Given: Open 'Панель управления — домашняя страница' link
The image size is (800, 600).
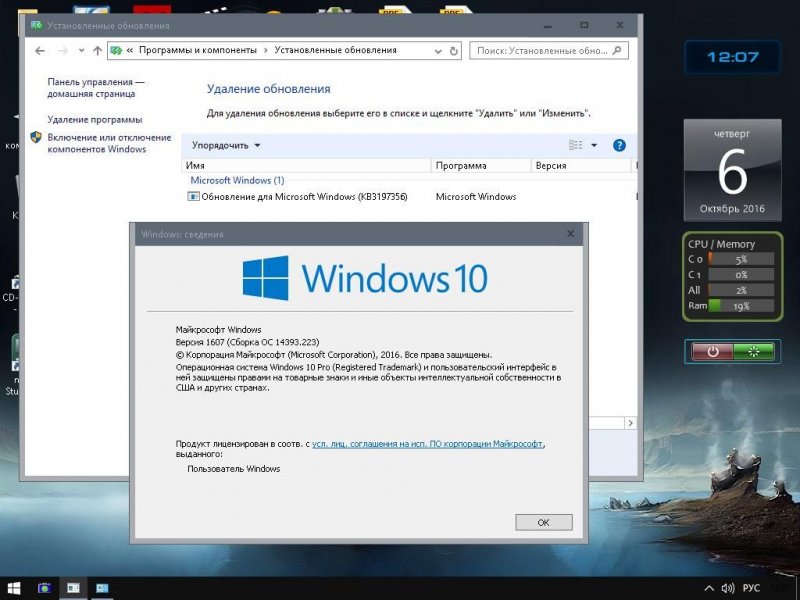Looking at the screenshot, I should (96, 88).
